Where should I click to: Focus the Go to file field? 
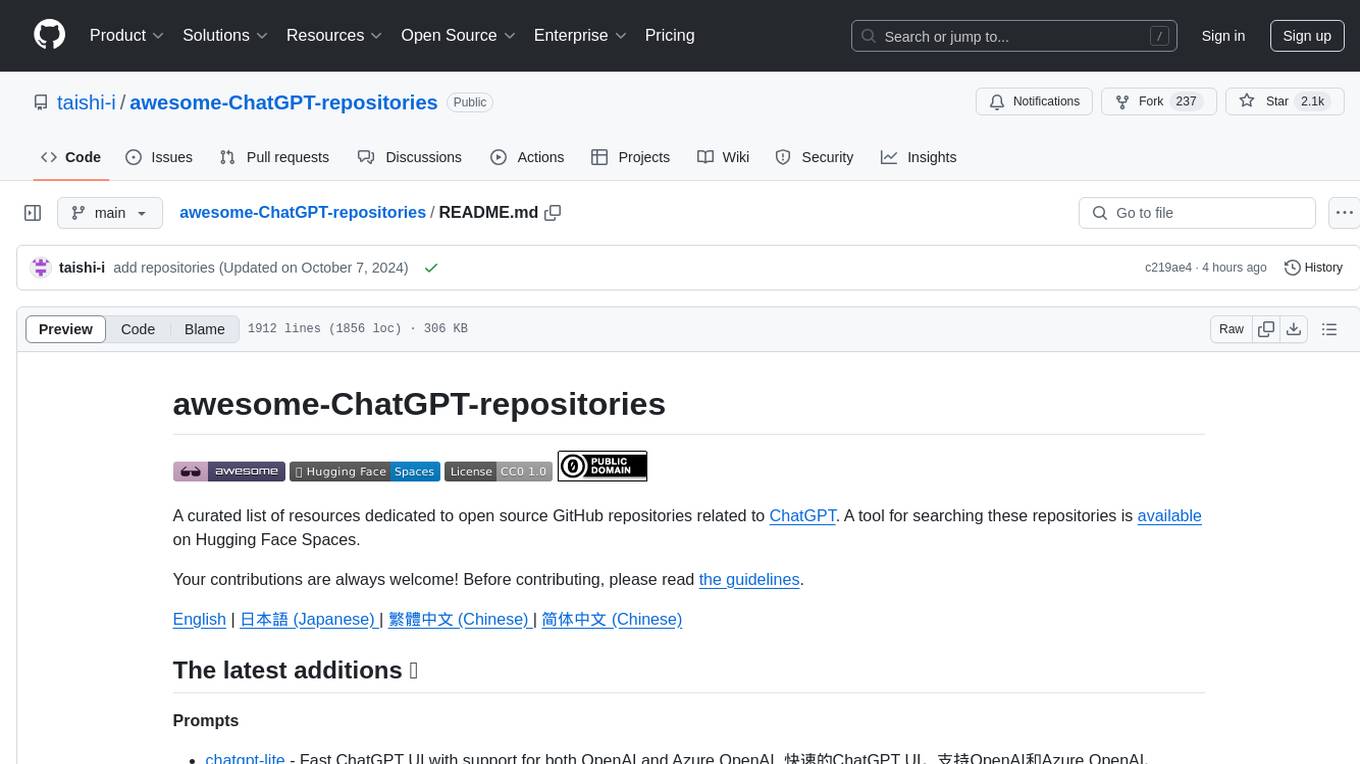pyautogui.click(x=1197, y=213)
